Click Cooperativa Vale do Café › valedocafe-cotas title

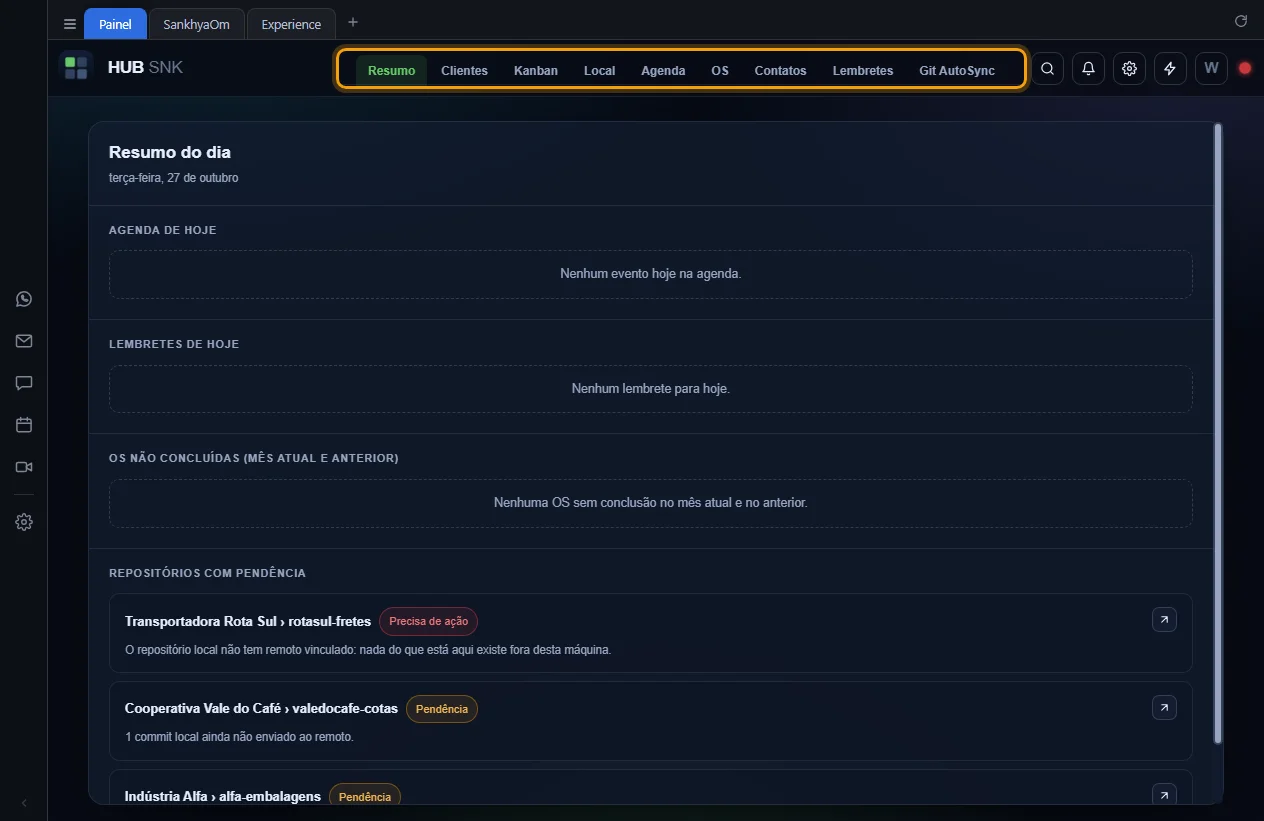[x=261, y=708]
